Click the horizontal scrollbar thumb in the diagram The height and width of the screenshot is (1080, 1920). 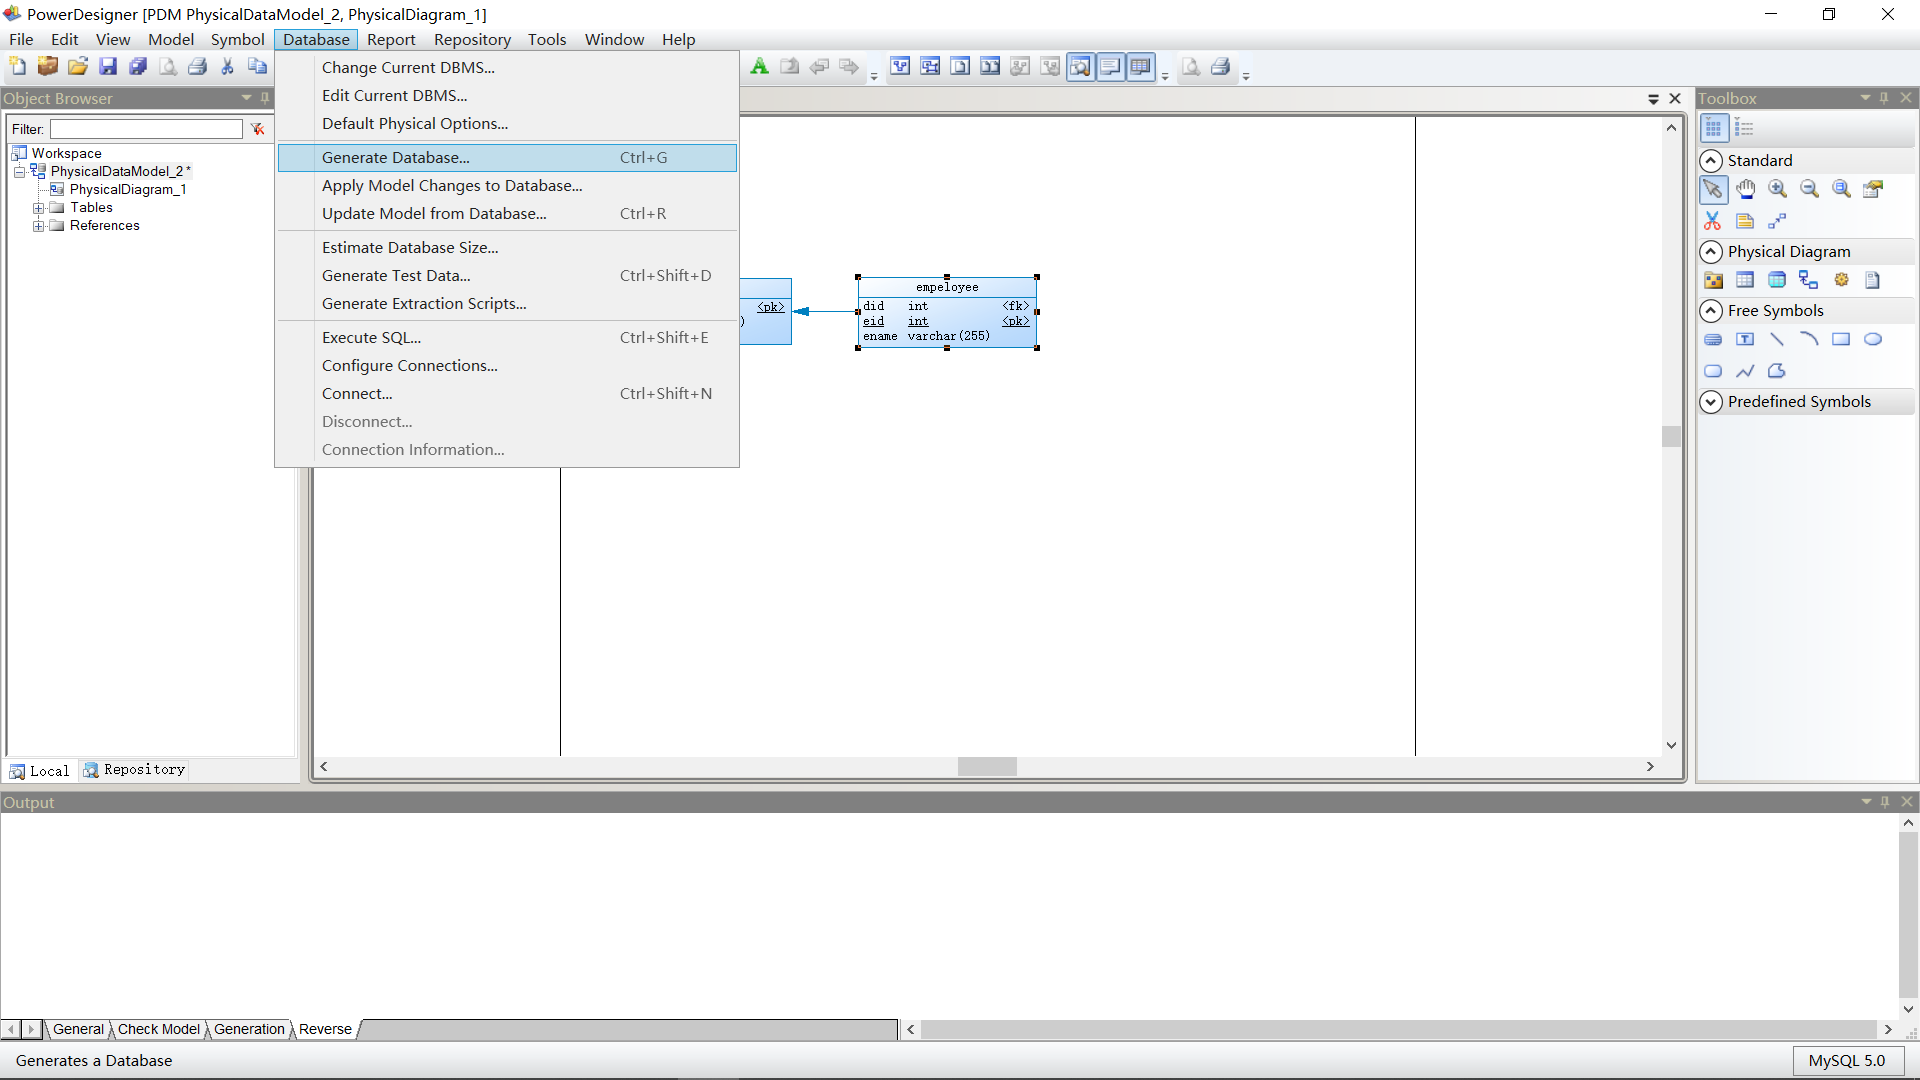(987, 767)
